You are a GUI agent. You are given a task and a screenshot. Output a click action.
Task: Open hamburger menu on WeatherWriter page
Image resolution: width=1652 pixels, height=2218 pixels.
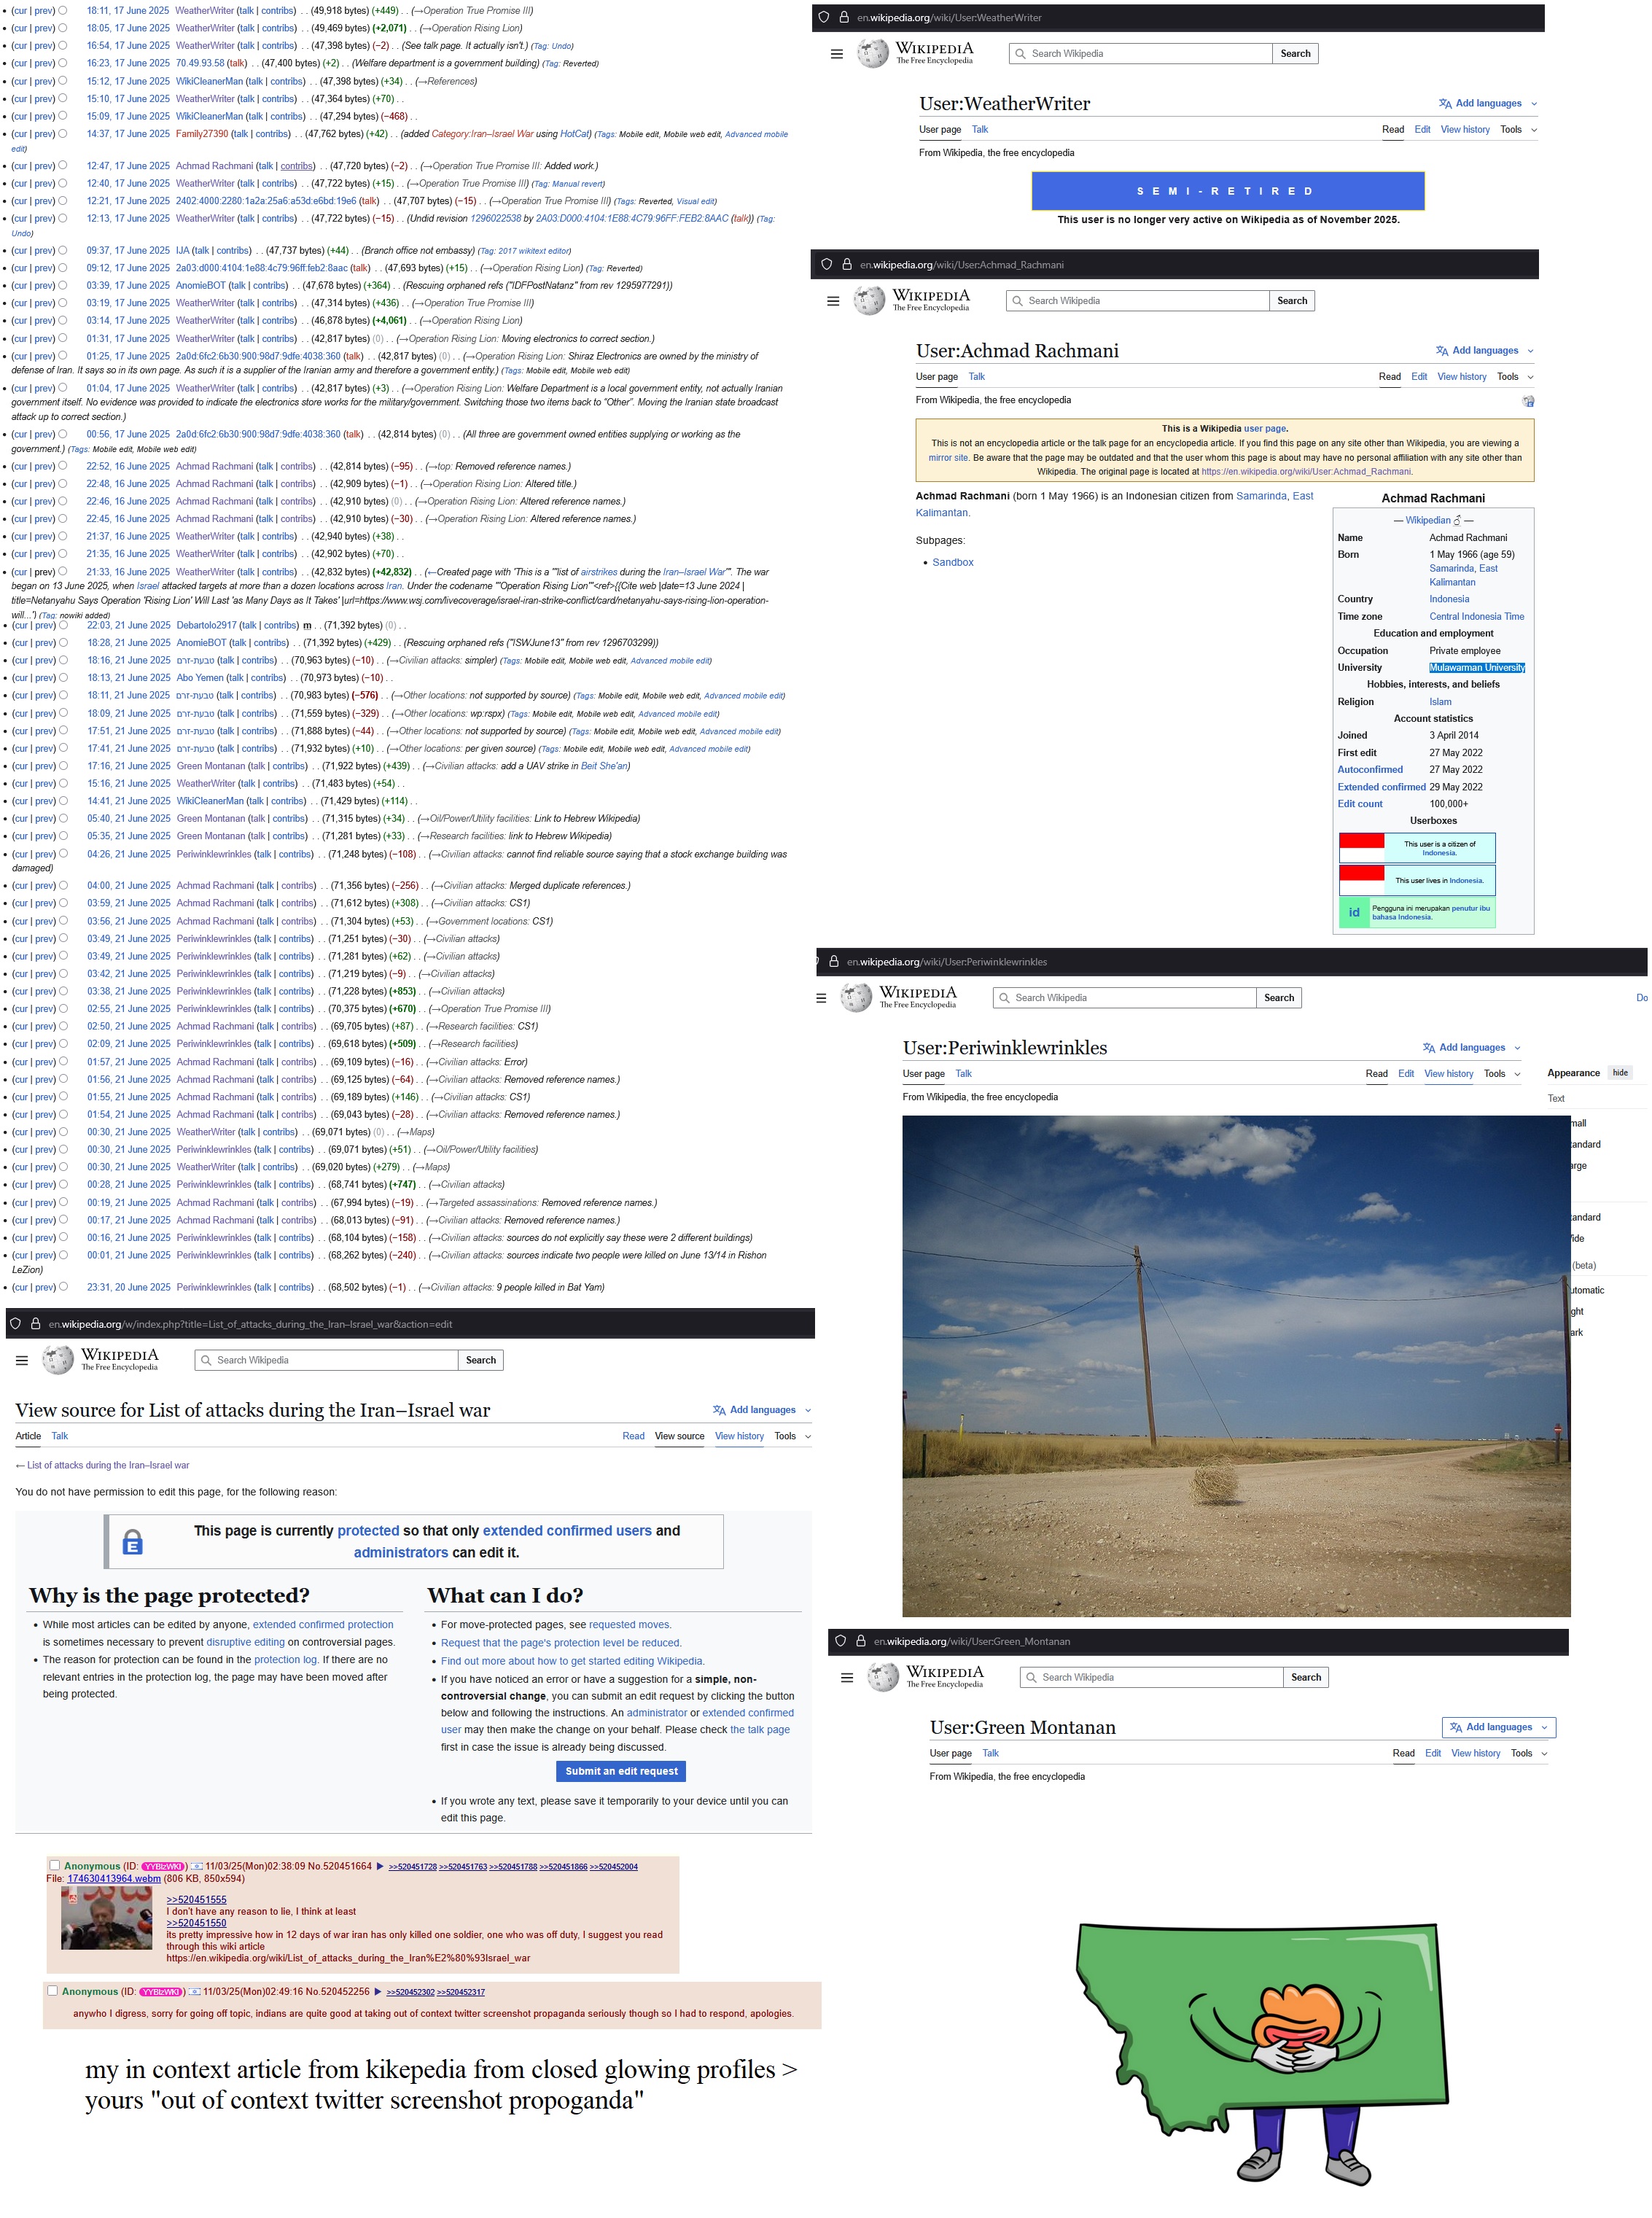837,54
